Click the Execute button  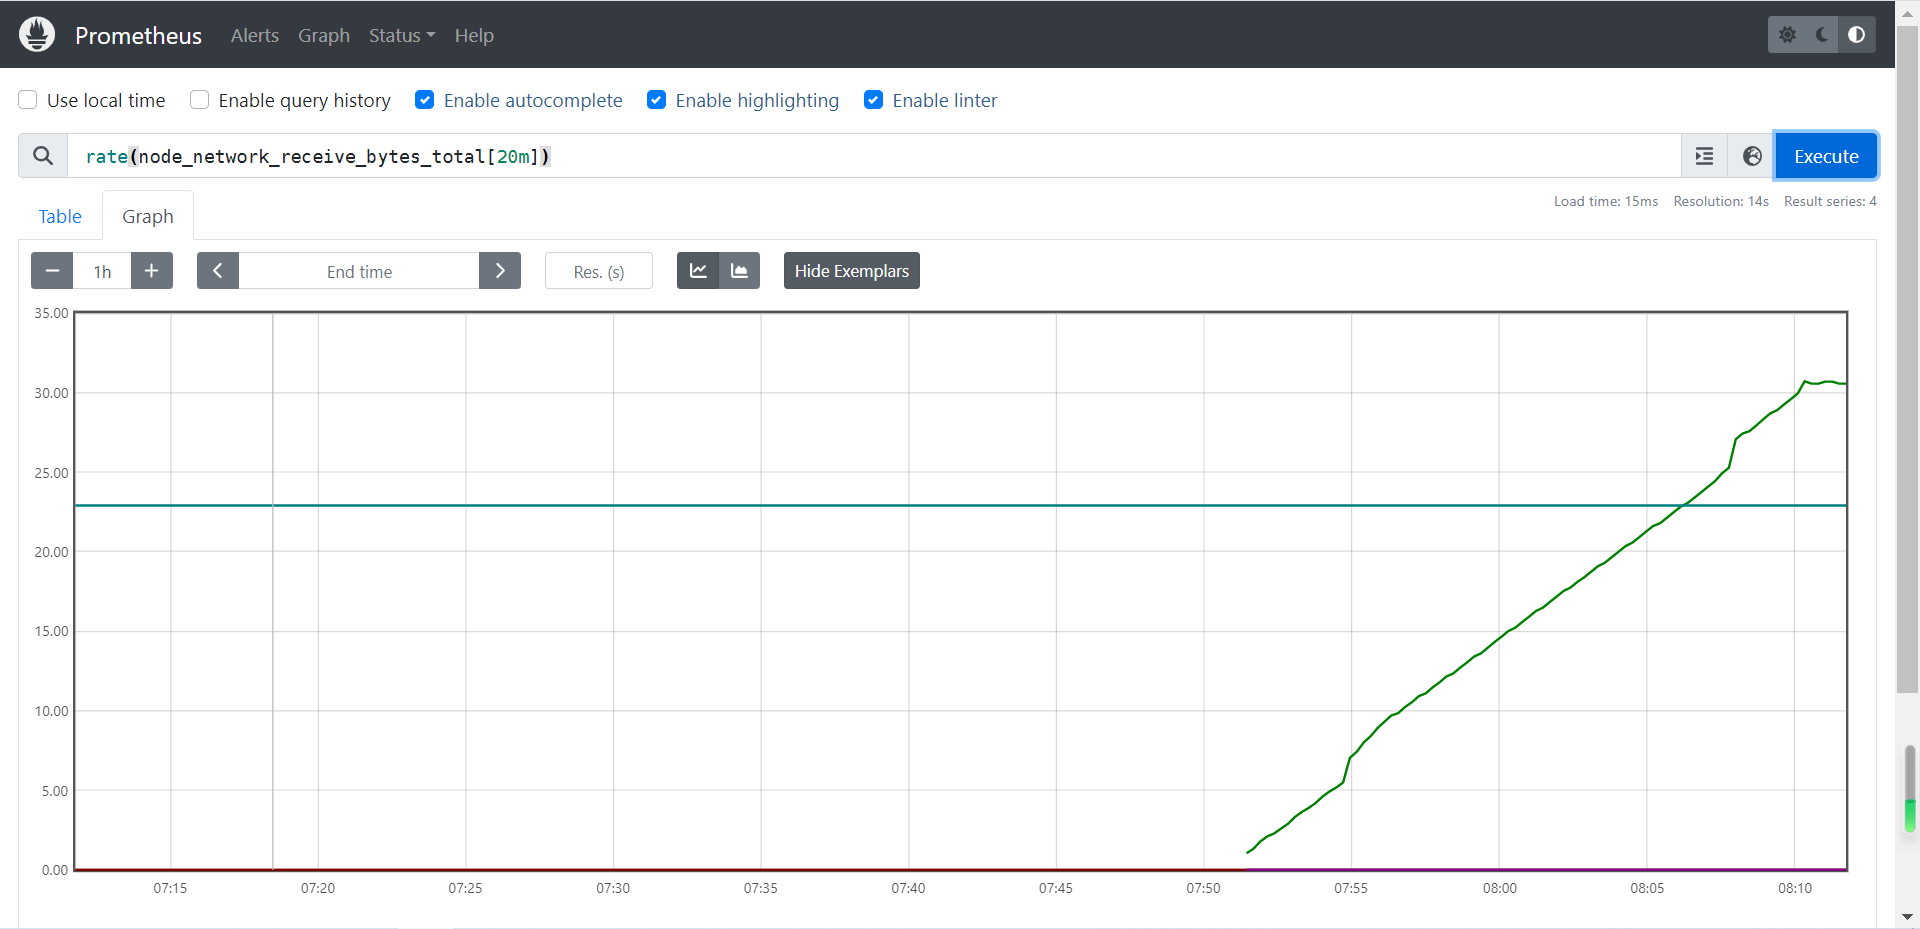[x=1826, y=156]
